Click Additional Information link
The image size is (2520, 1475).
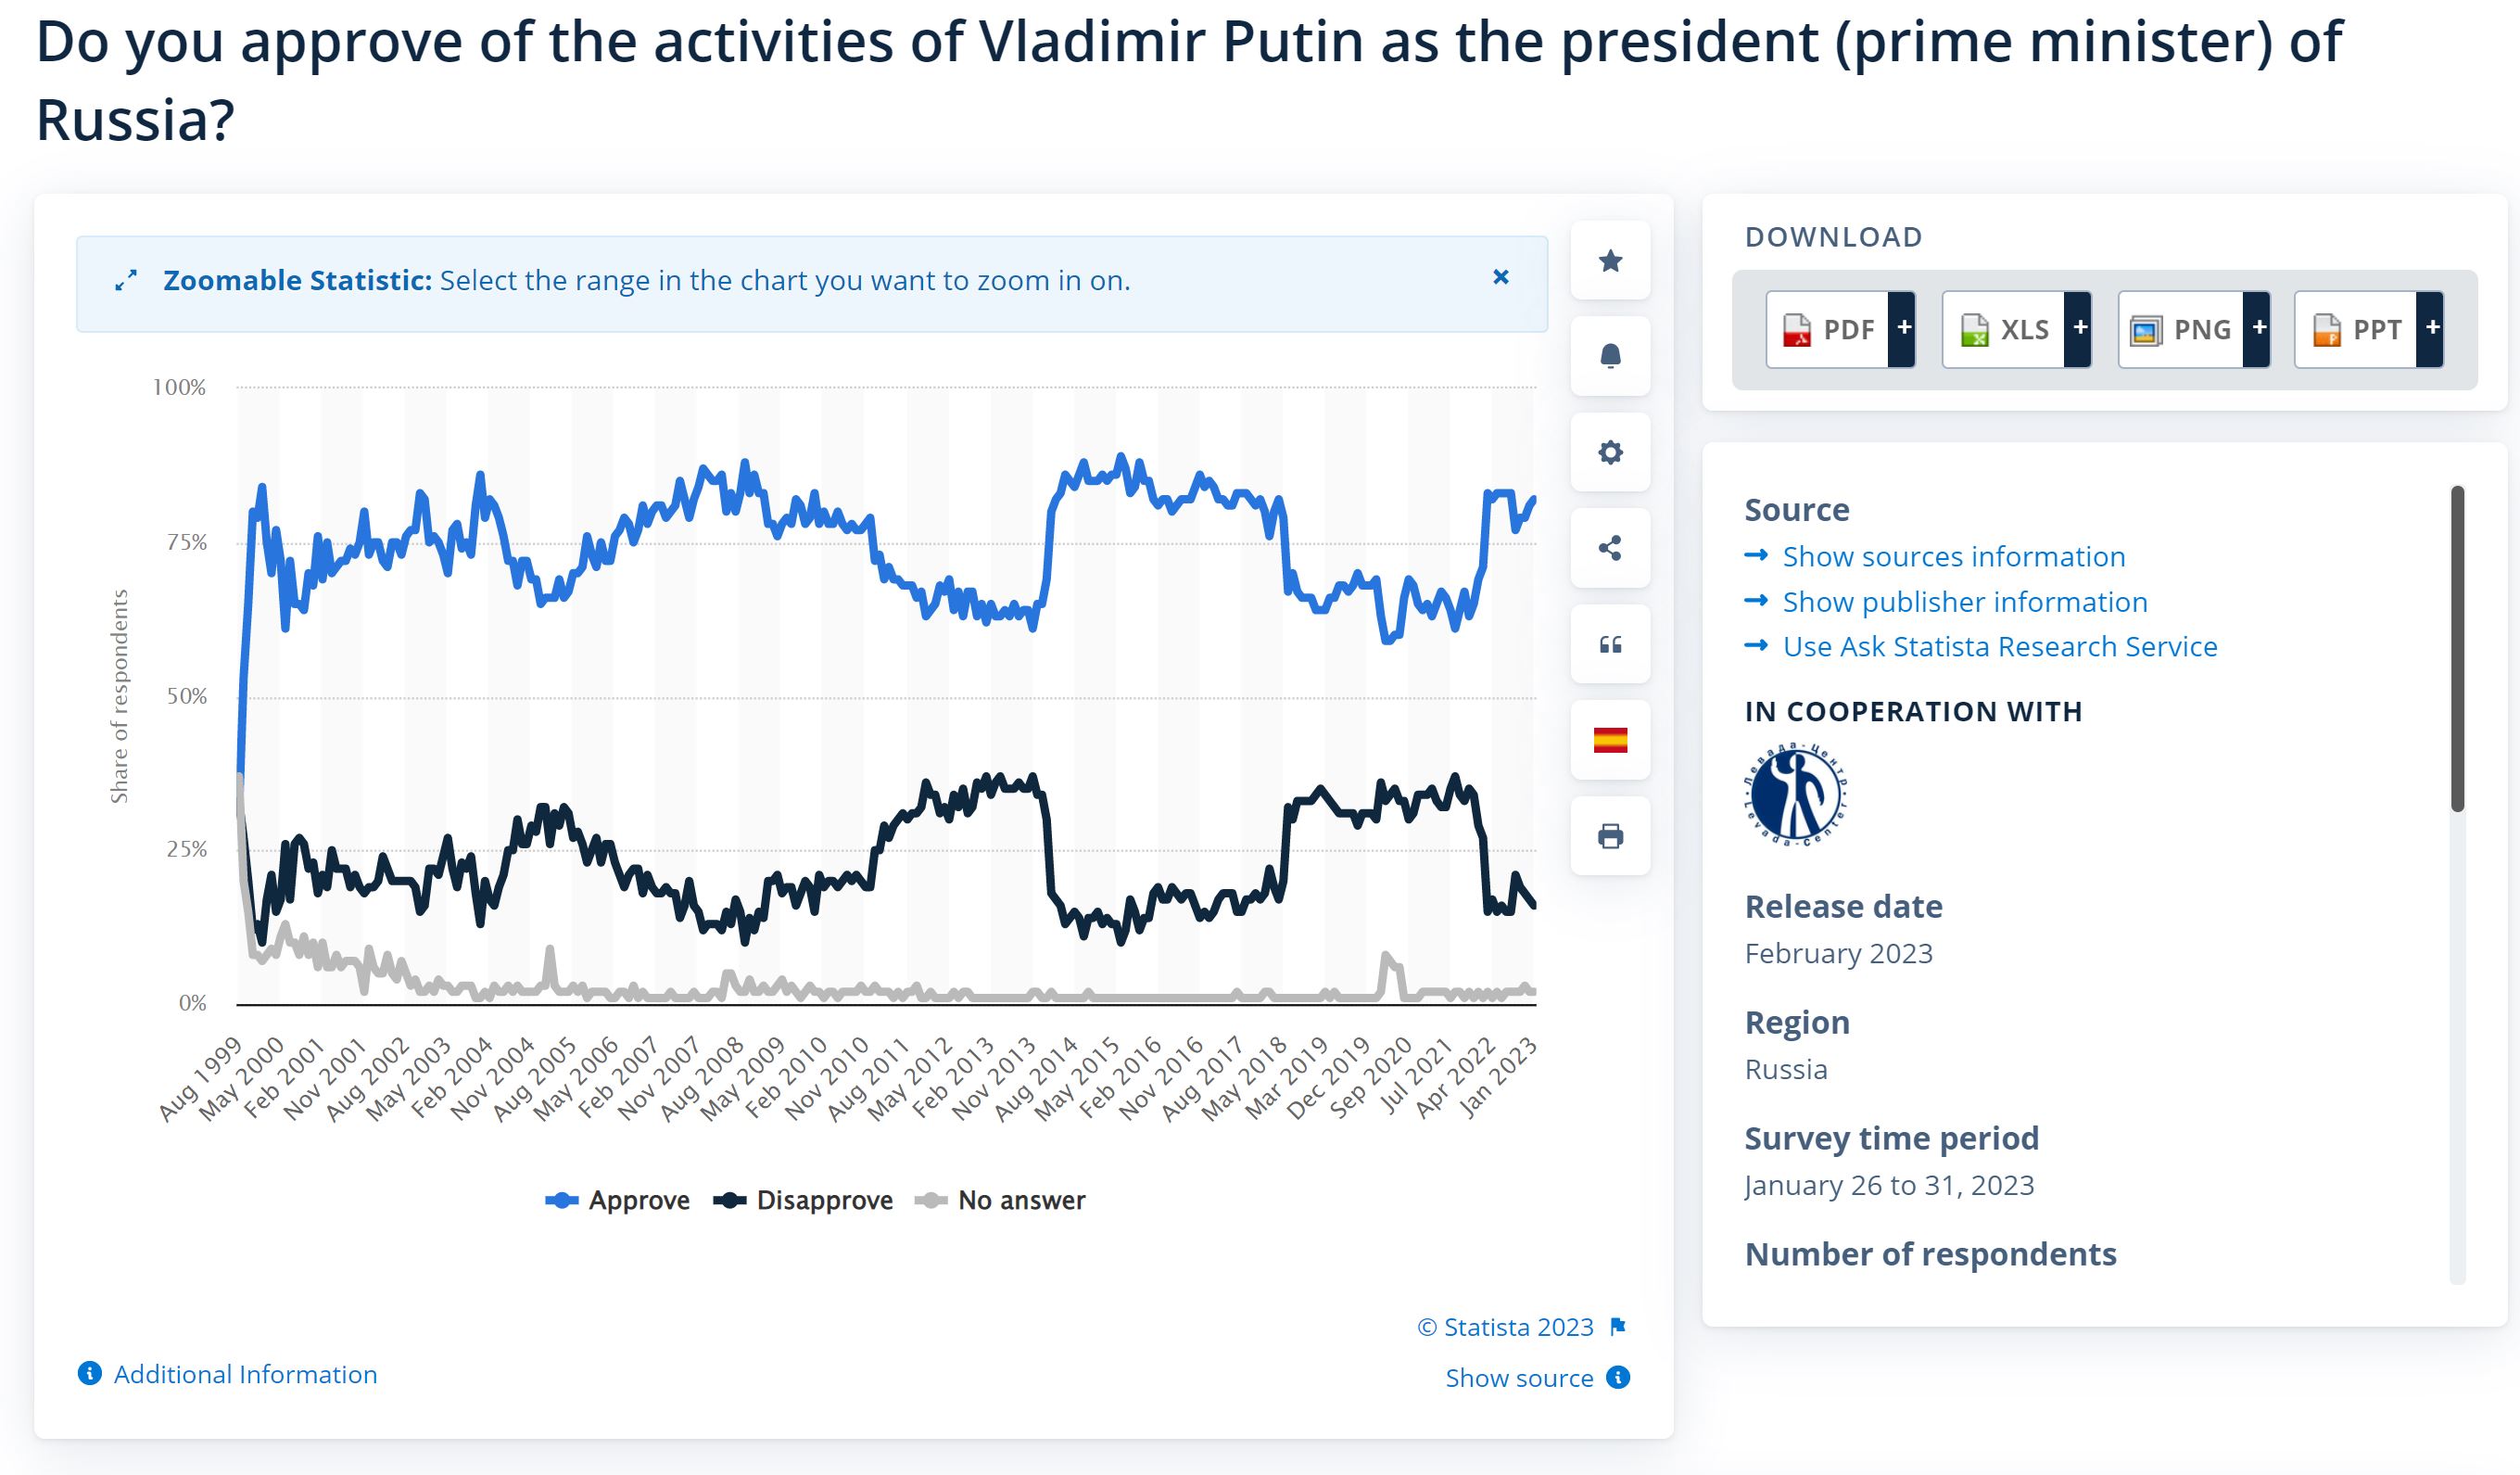245,1375
